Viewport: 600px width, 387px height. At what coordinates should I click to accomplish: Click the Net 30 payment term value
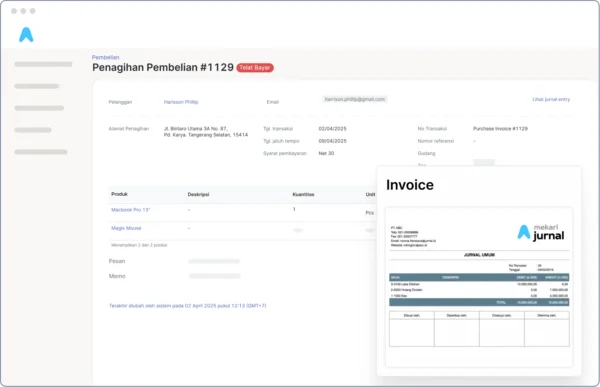326,153
